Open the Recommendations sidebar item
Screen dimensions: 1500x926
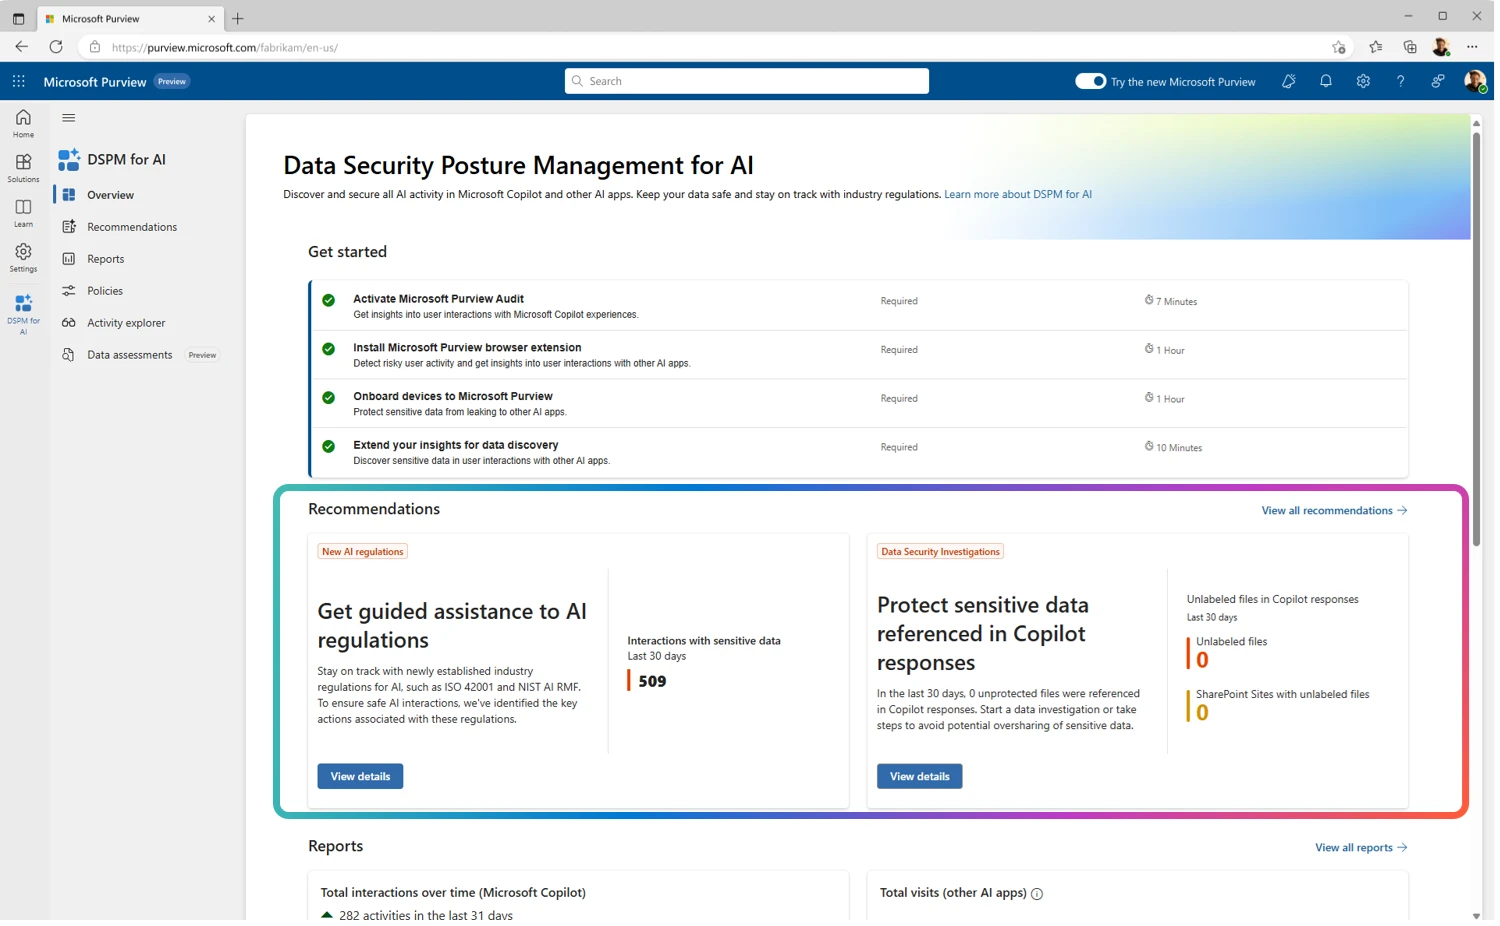[131, 226]
